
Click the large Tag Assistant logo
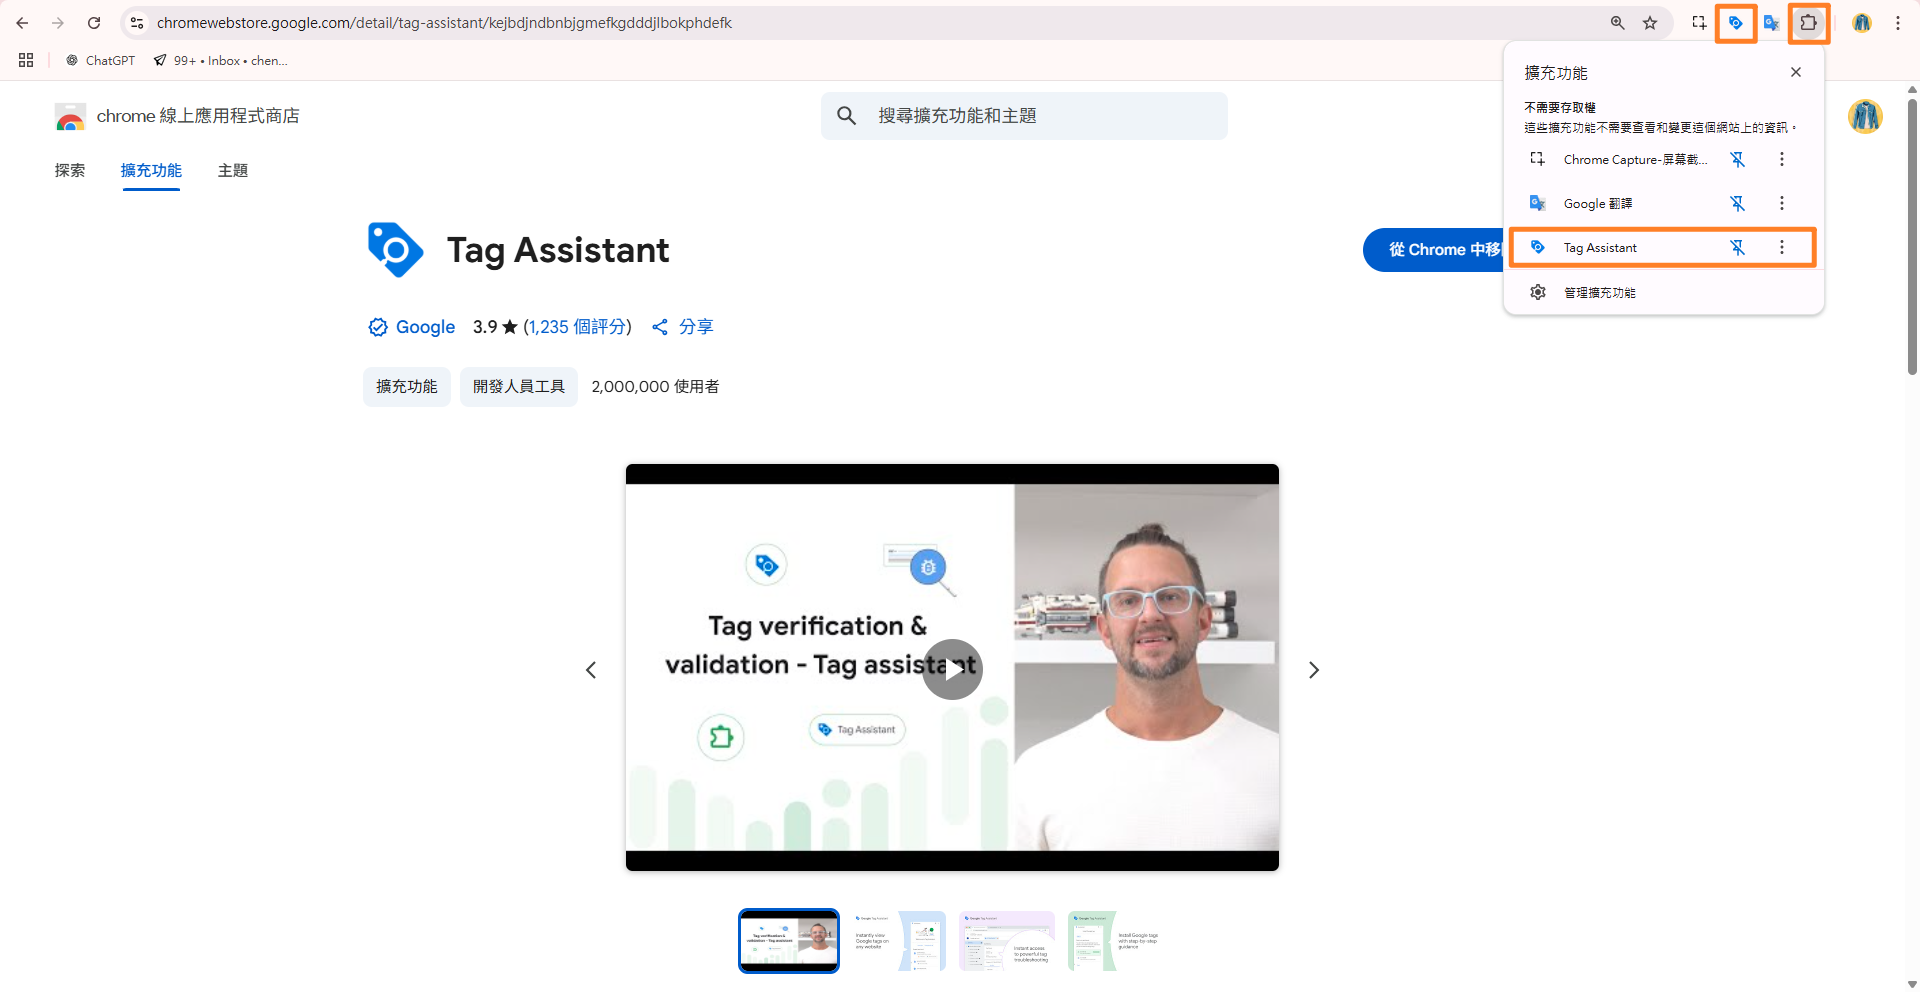coord(396,250)
